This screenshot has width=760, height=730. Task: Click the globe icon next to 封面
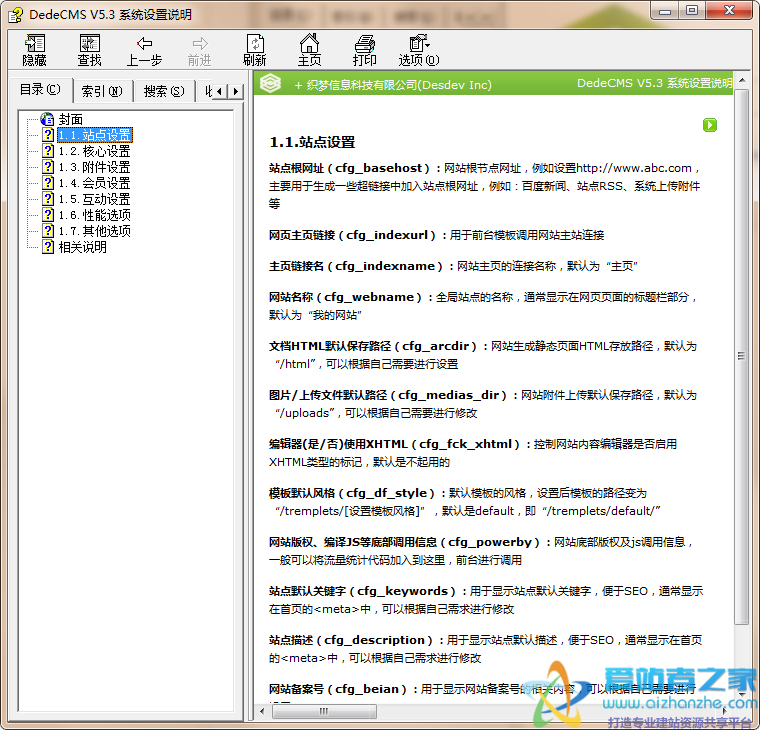[48, 119]
